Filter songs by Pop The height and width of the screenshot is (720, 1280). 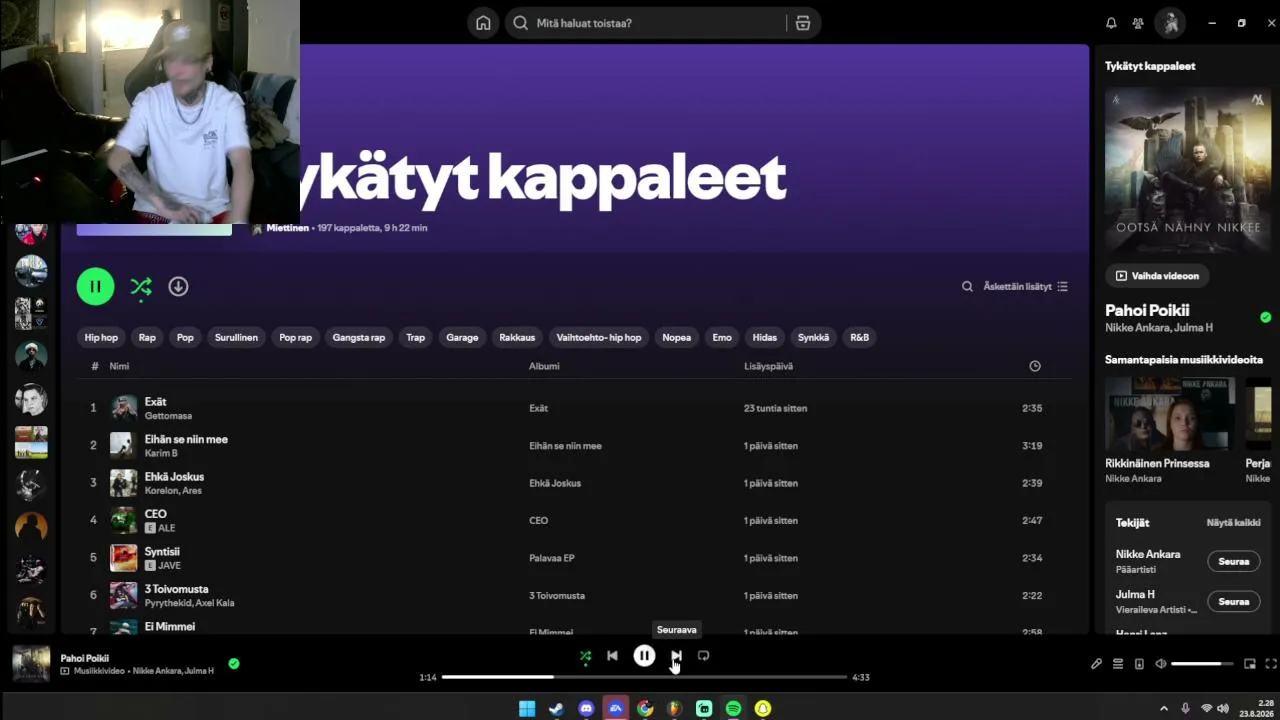click(x=185, y=338)
